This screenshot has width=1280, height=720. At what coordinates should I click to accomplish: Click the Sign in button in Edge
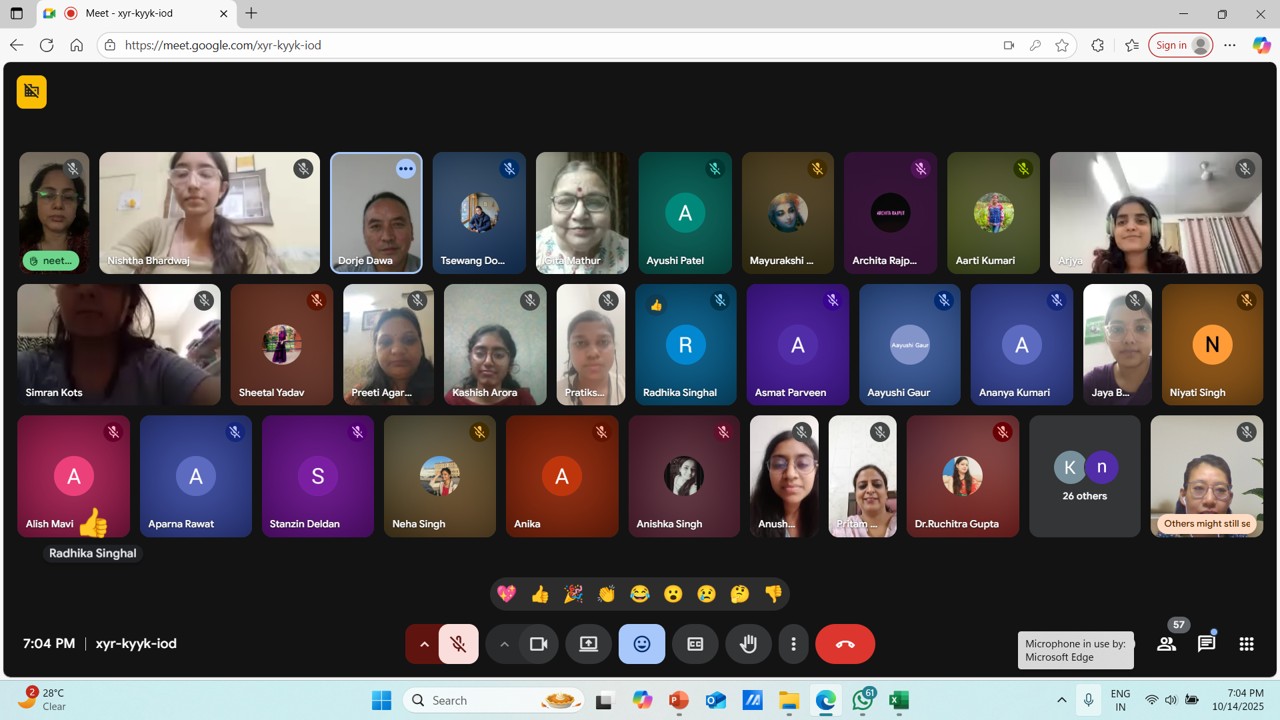click(x=1180, y=45)
